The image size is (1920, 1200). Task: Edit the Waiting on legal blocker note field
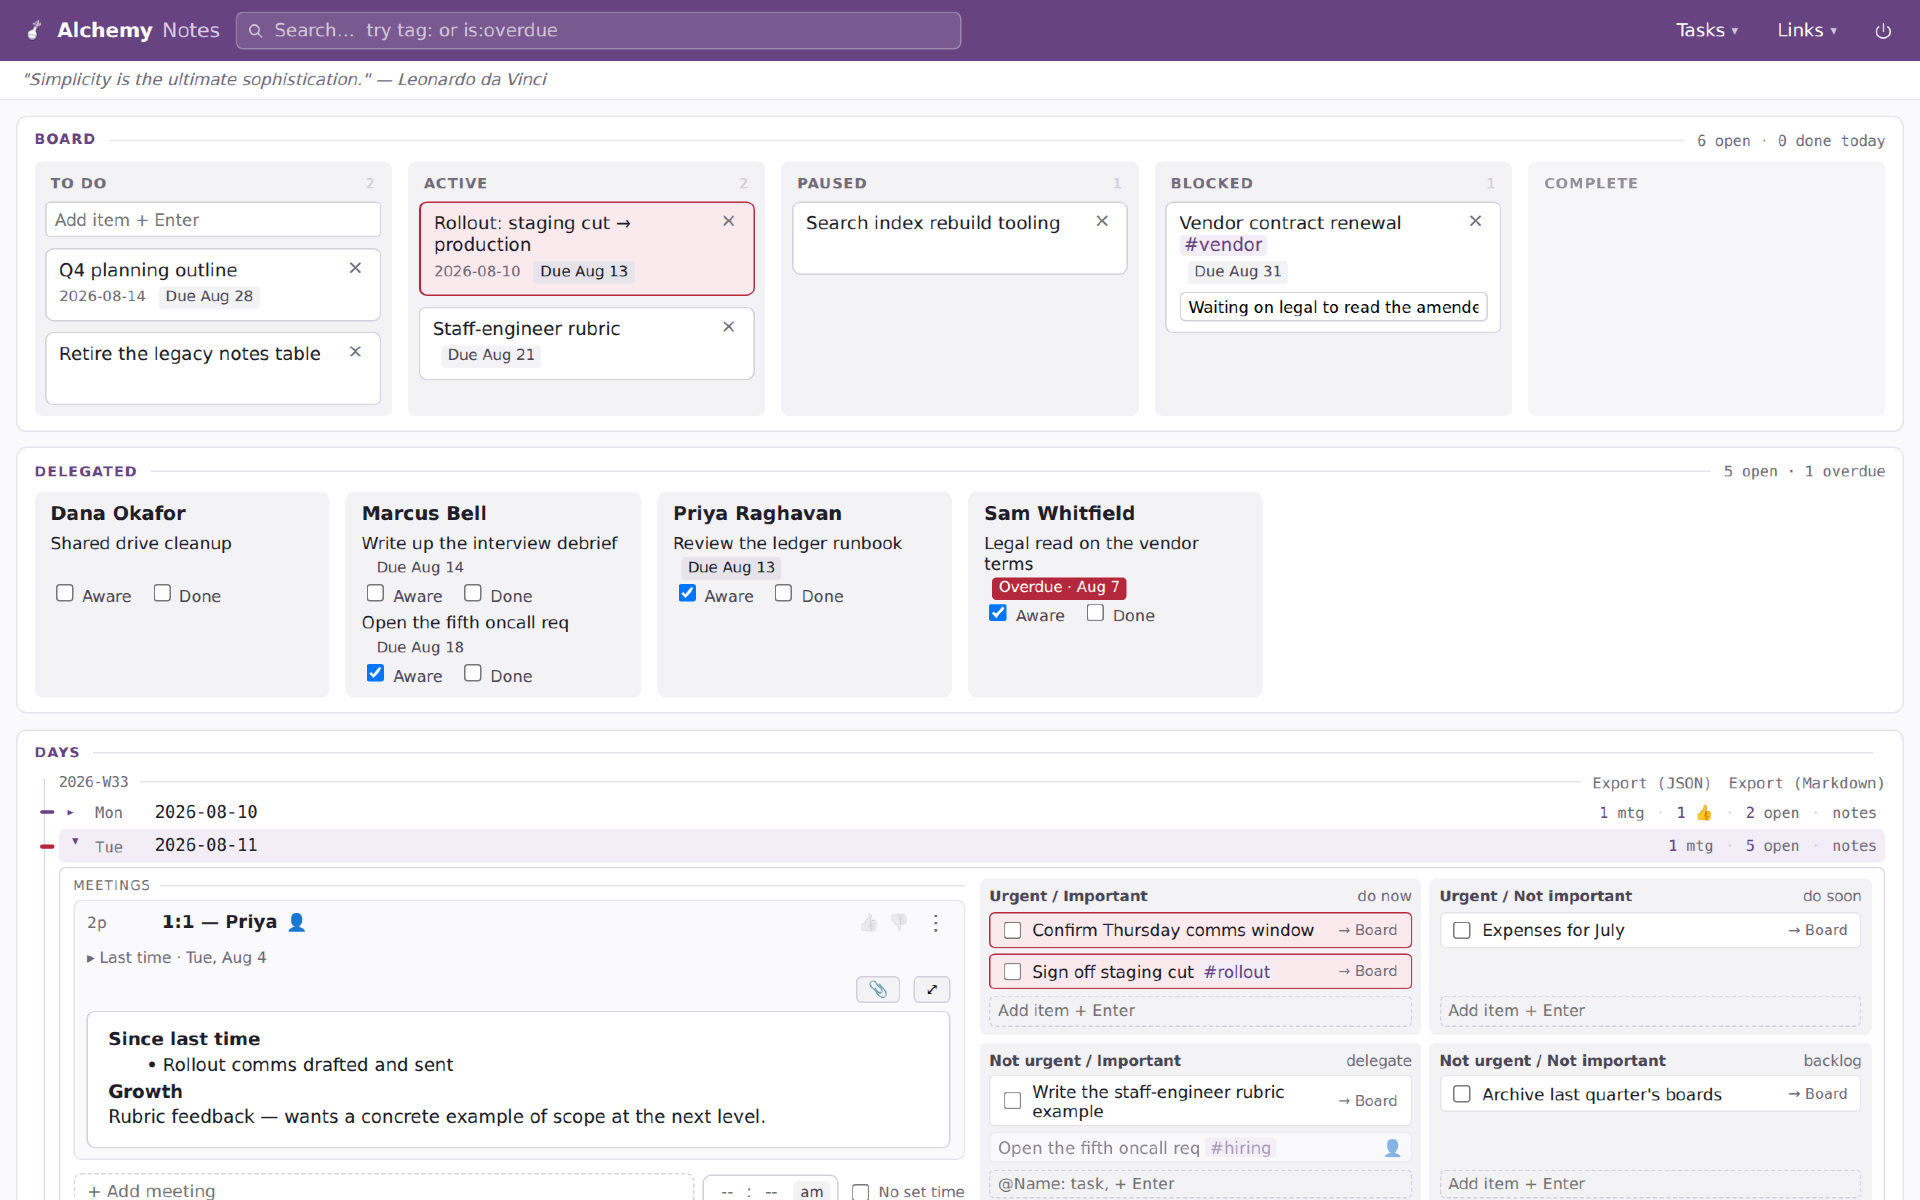point(1333,307)
